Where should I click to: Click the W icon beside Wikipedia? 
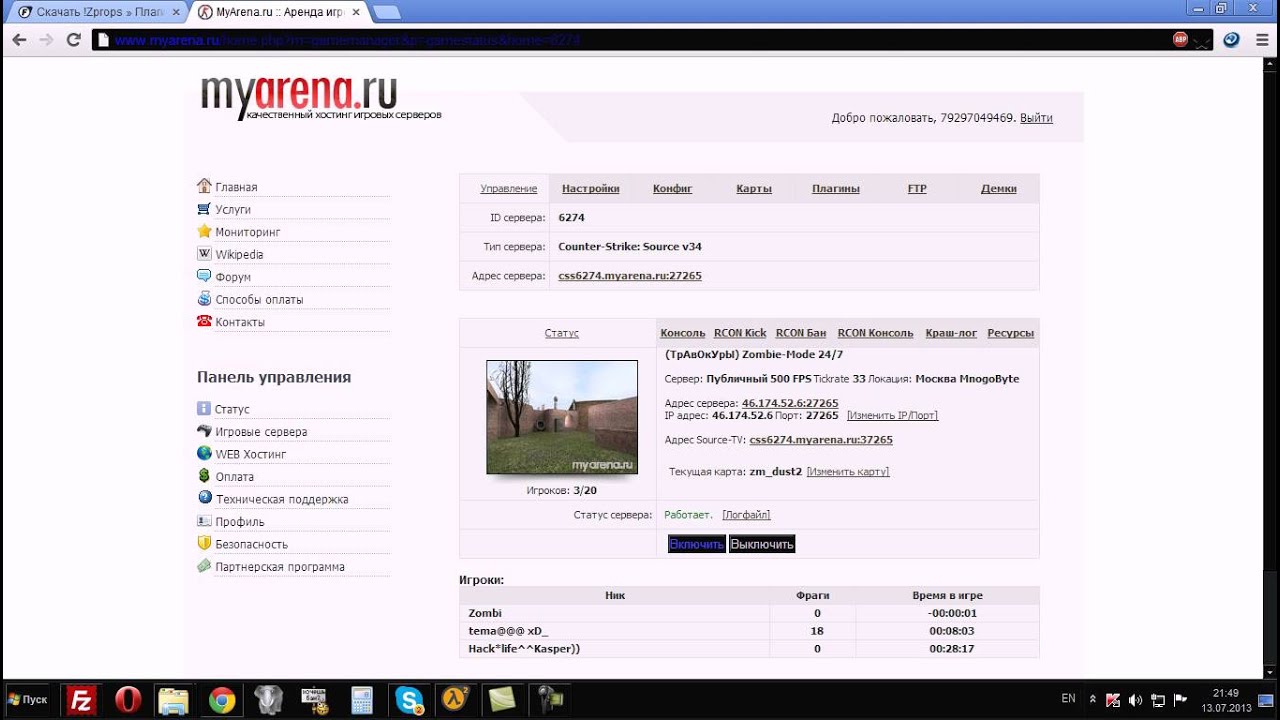tap(204, 254)
